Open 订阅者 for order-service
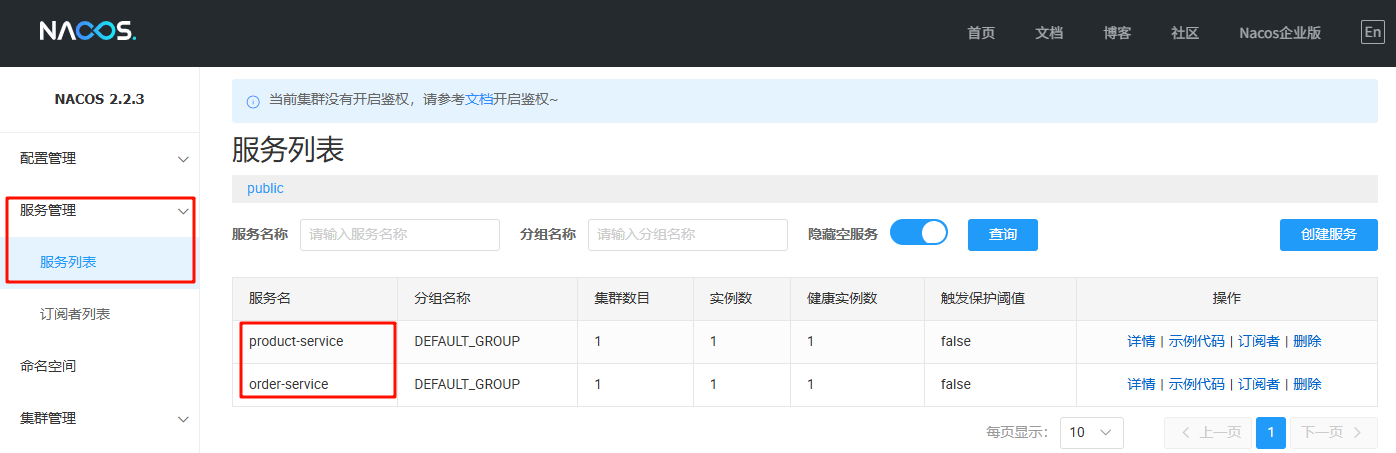1396x453 pixels. tap(1259, 384)
